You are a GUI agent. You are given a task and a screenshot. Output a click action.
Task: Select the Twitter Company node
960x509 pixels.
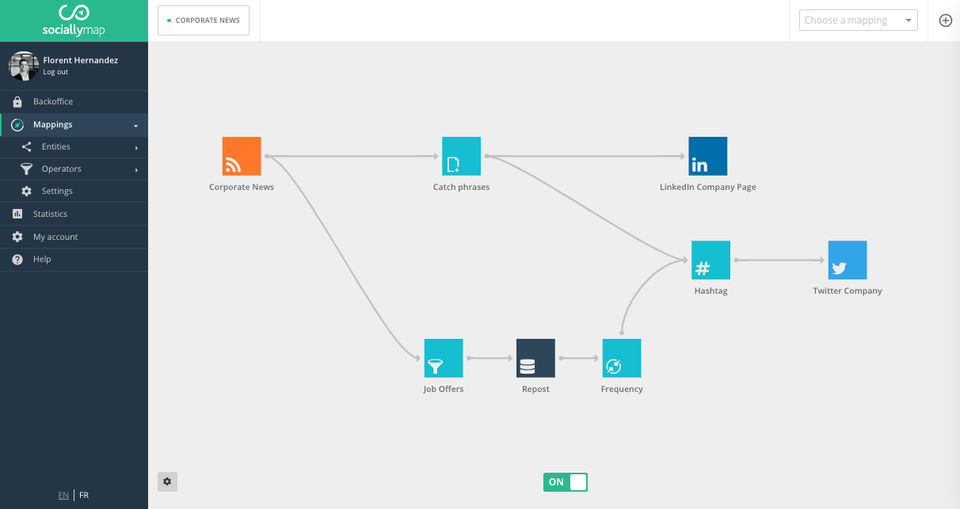coord(847,260)
